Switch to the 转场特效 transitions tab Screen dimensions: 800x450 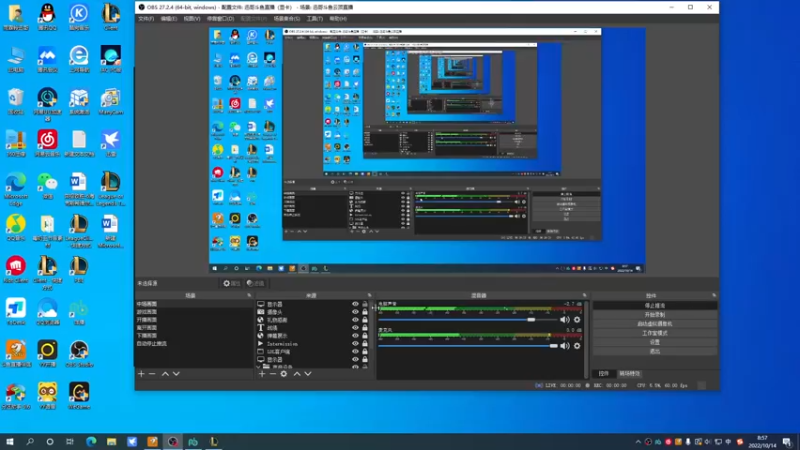(630, 374)
